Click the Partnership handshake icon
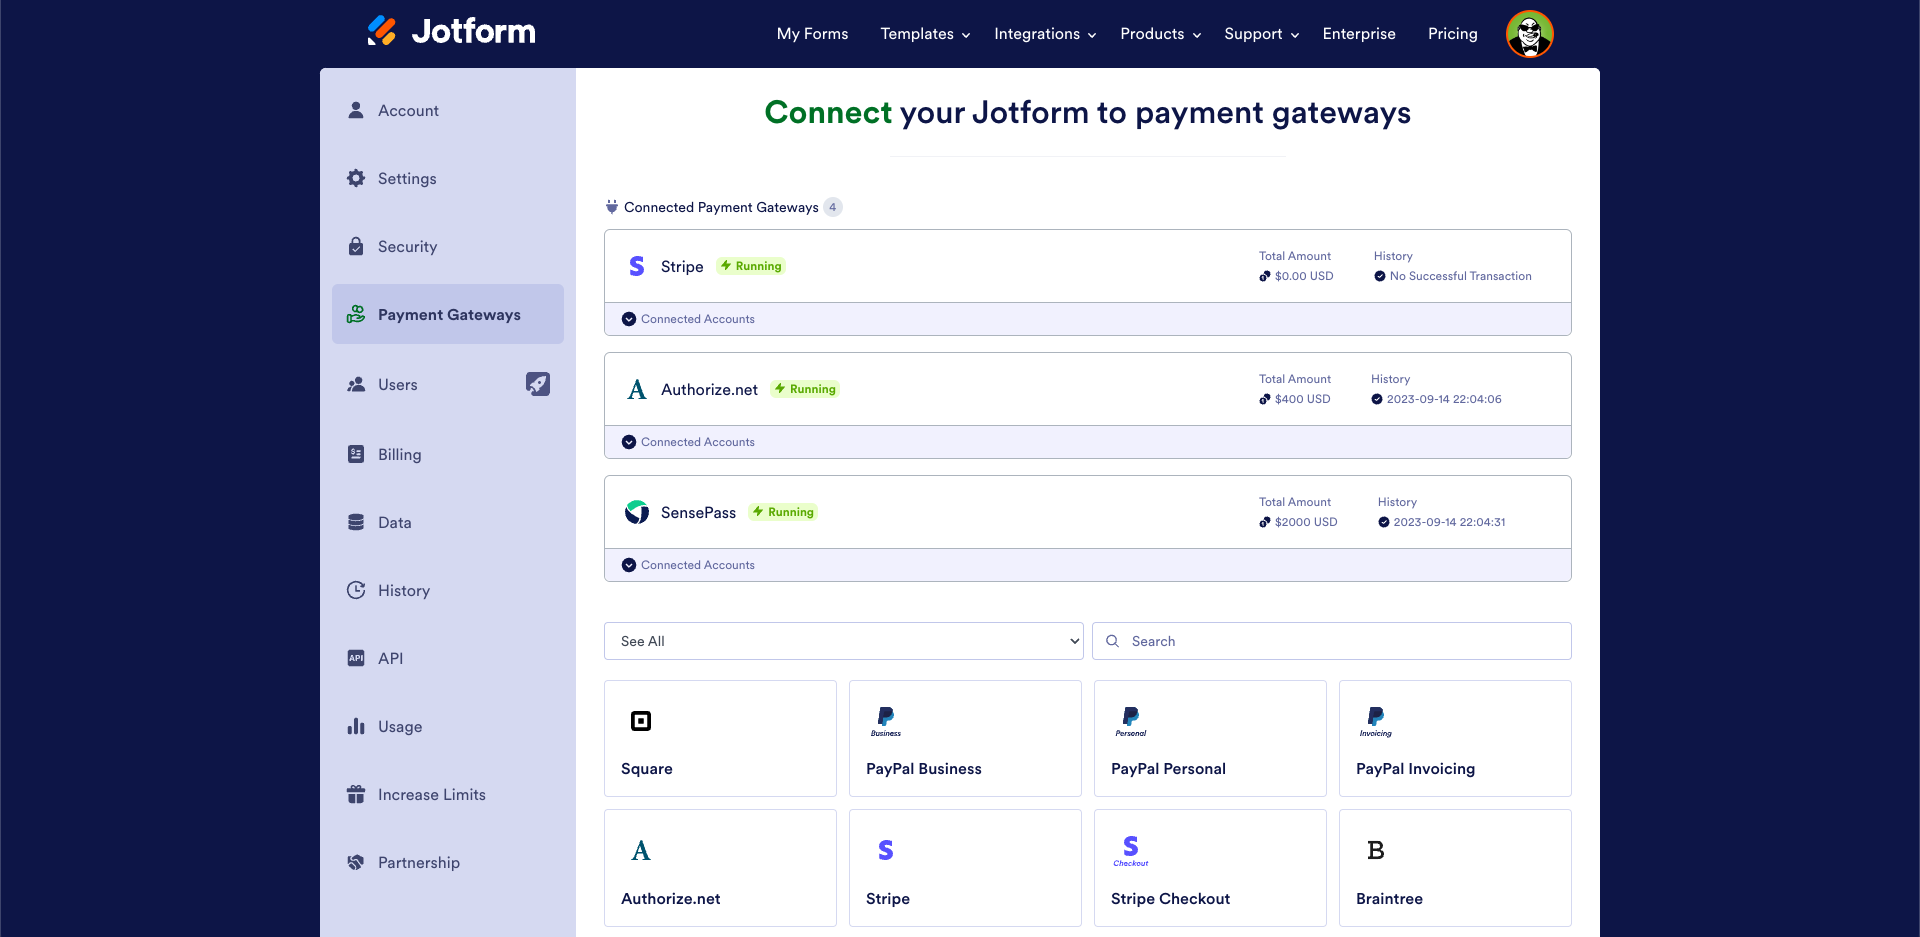 356,862
